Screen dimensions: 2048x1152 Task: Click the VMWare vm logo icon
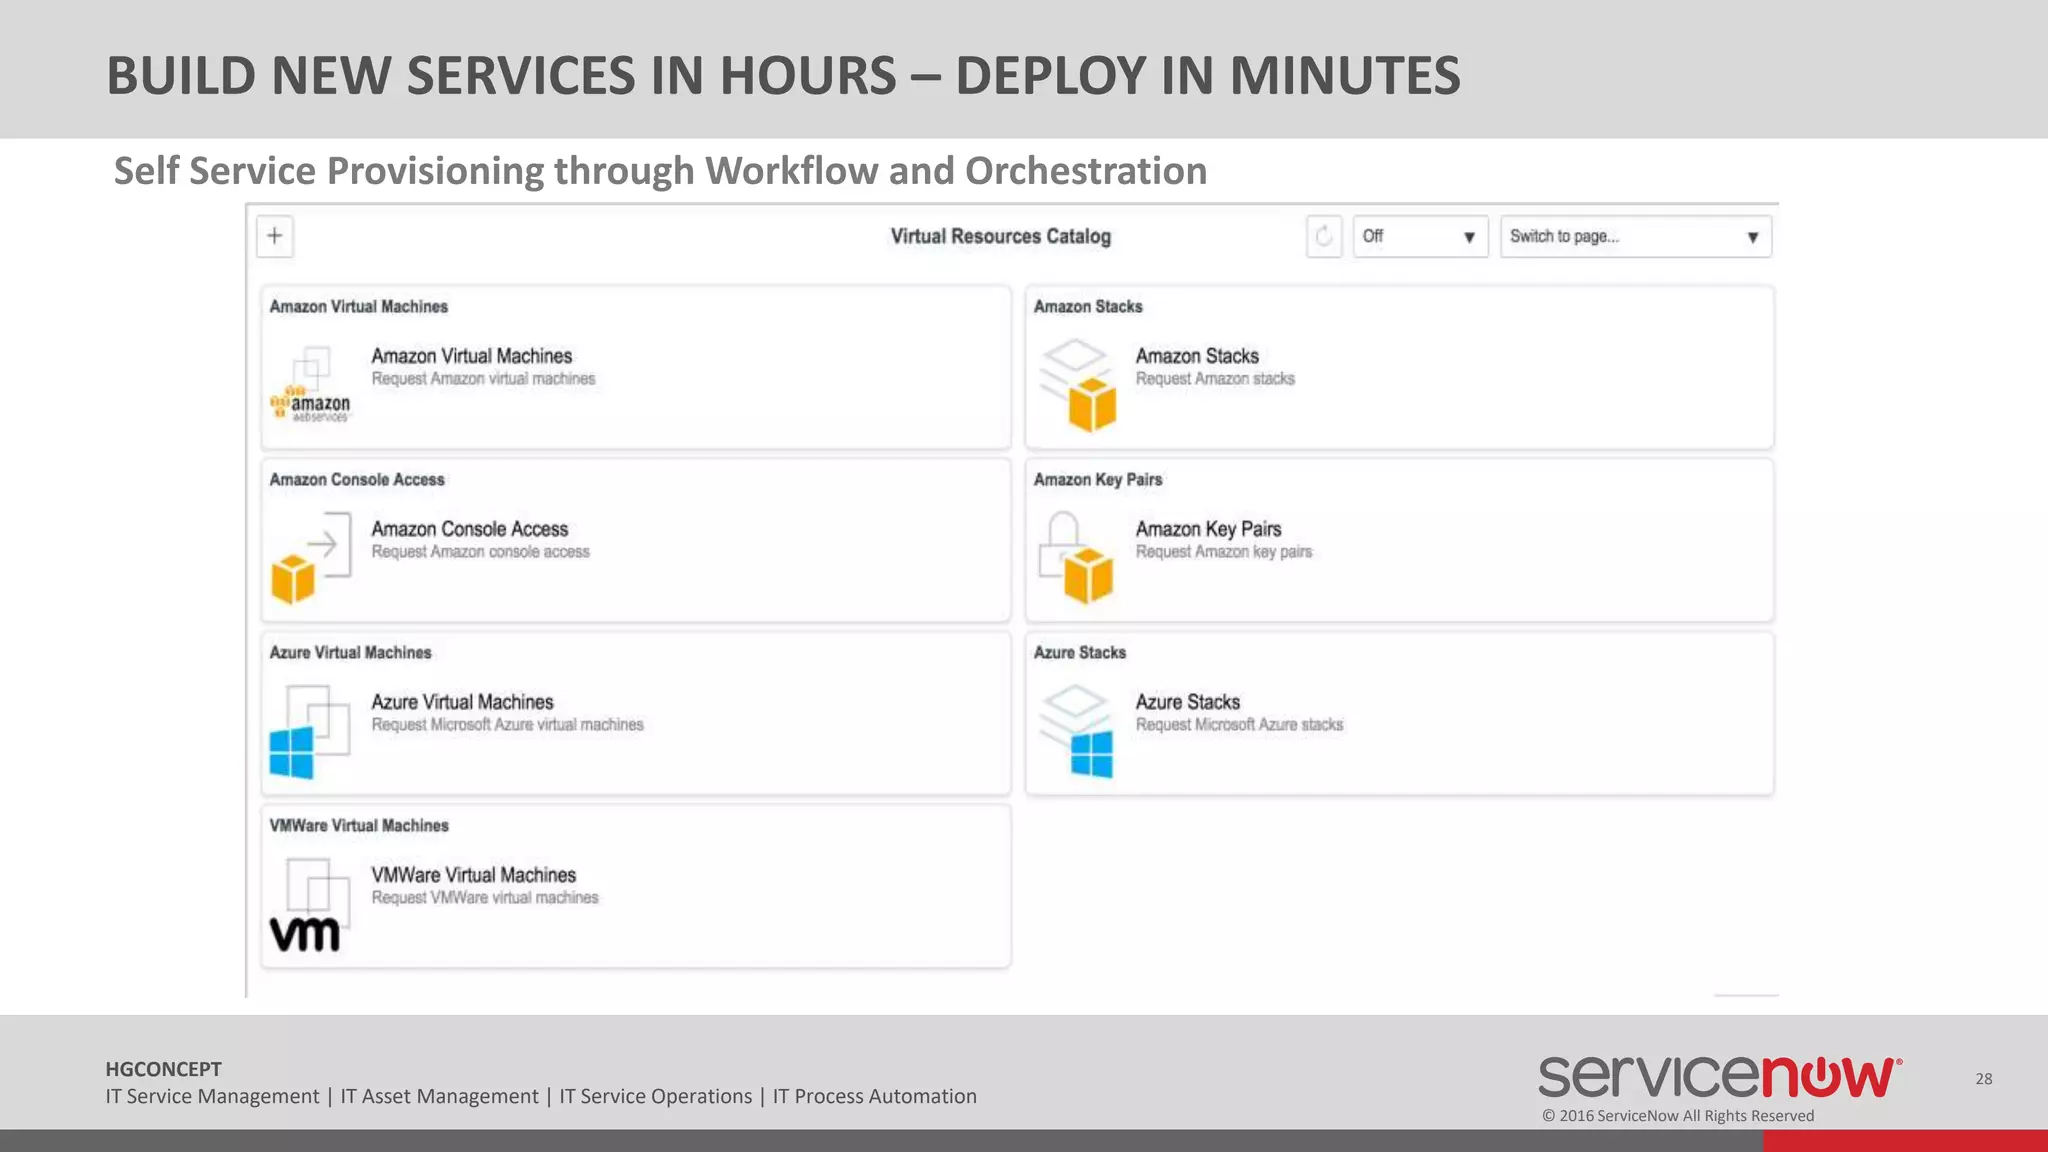310,904
